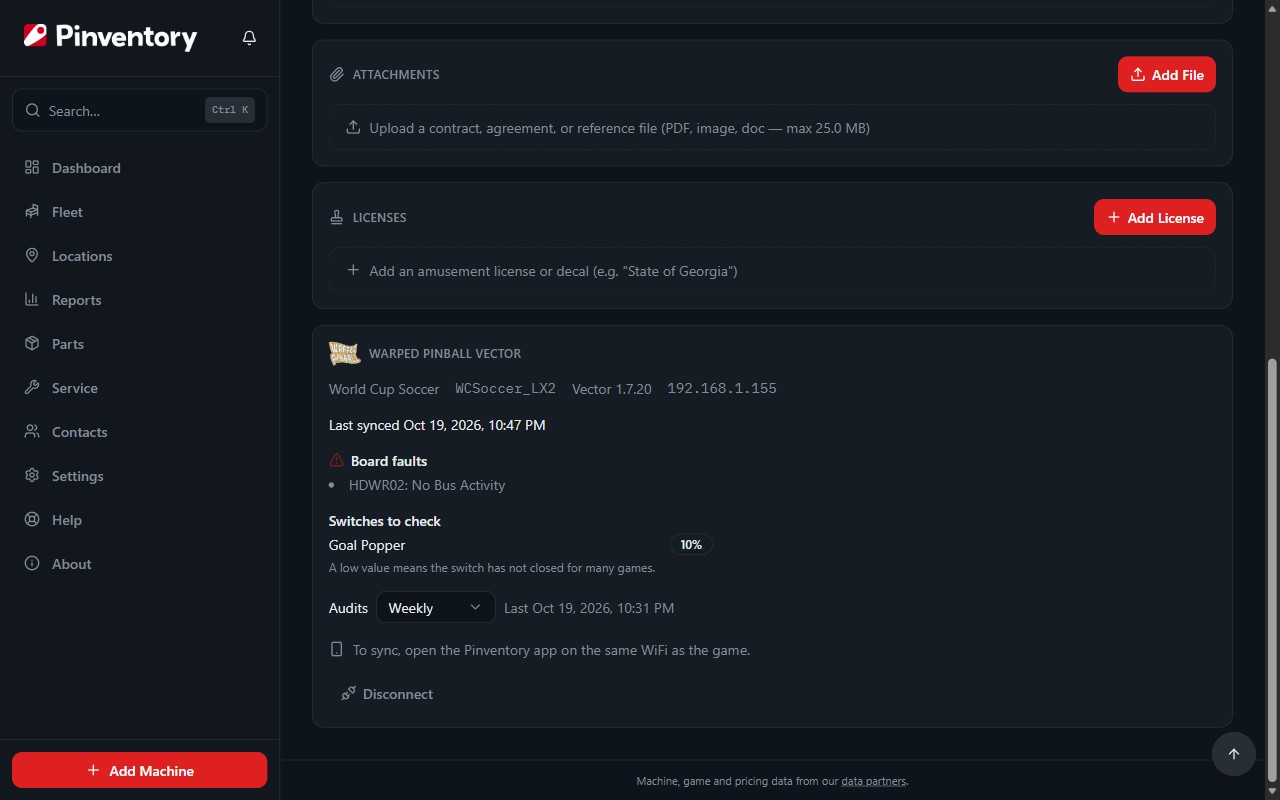Click the Parts box icon
The height and width of the screenshot is (800, 1280).
click(x=32, y=344)
